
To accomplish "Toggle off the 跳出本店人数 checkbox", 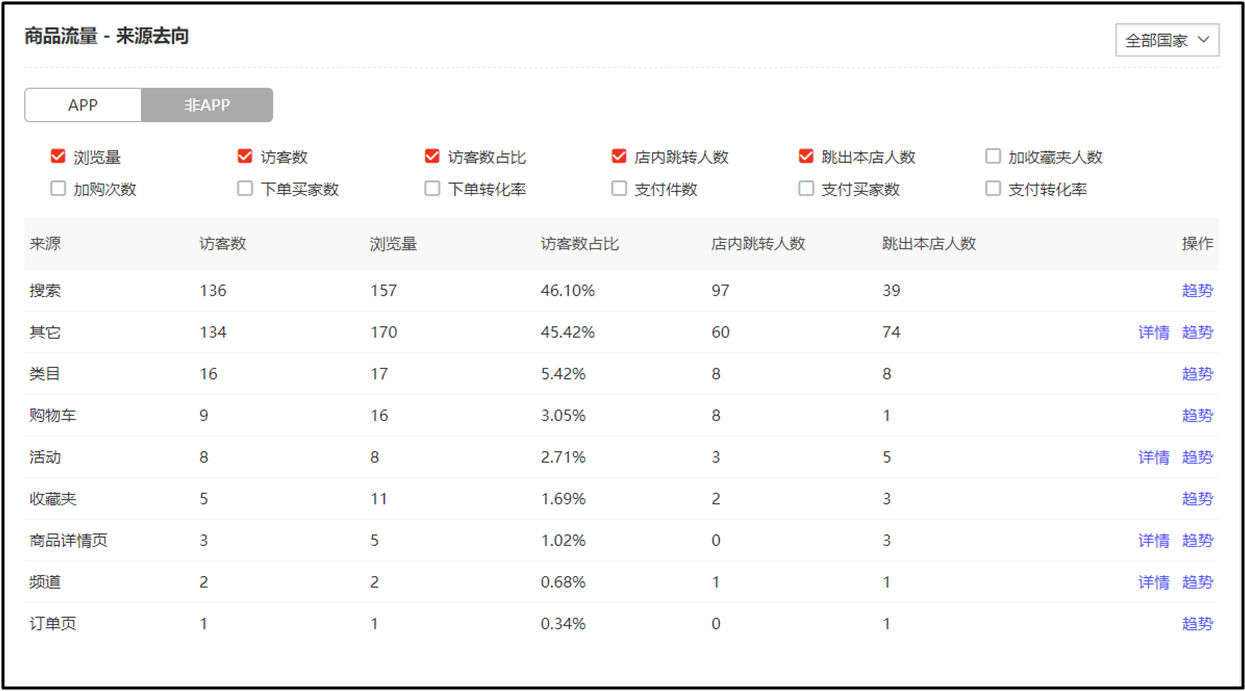I will (x=806, y=156).
